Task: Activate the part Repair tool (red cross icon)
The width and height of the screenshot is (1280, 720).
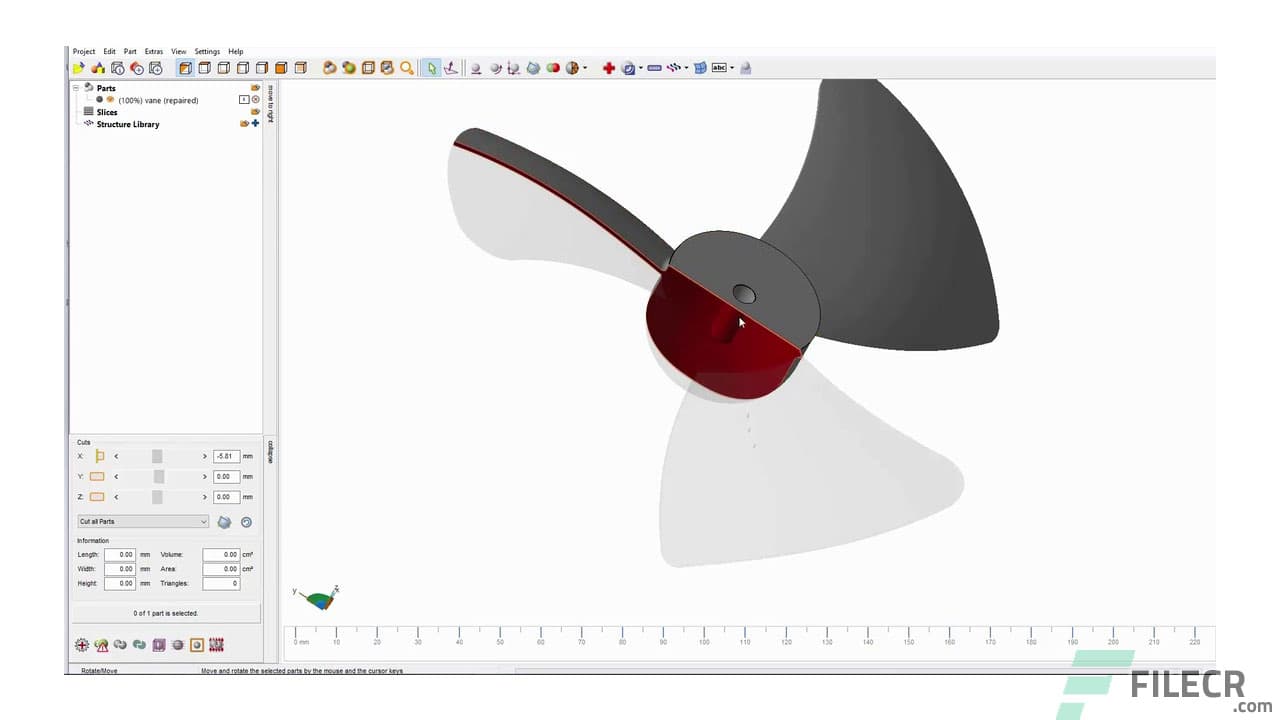Action: click(610, 67)
